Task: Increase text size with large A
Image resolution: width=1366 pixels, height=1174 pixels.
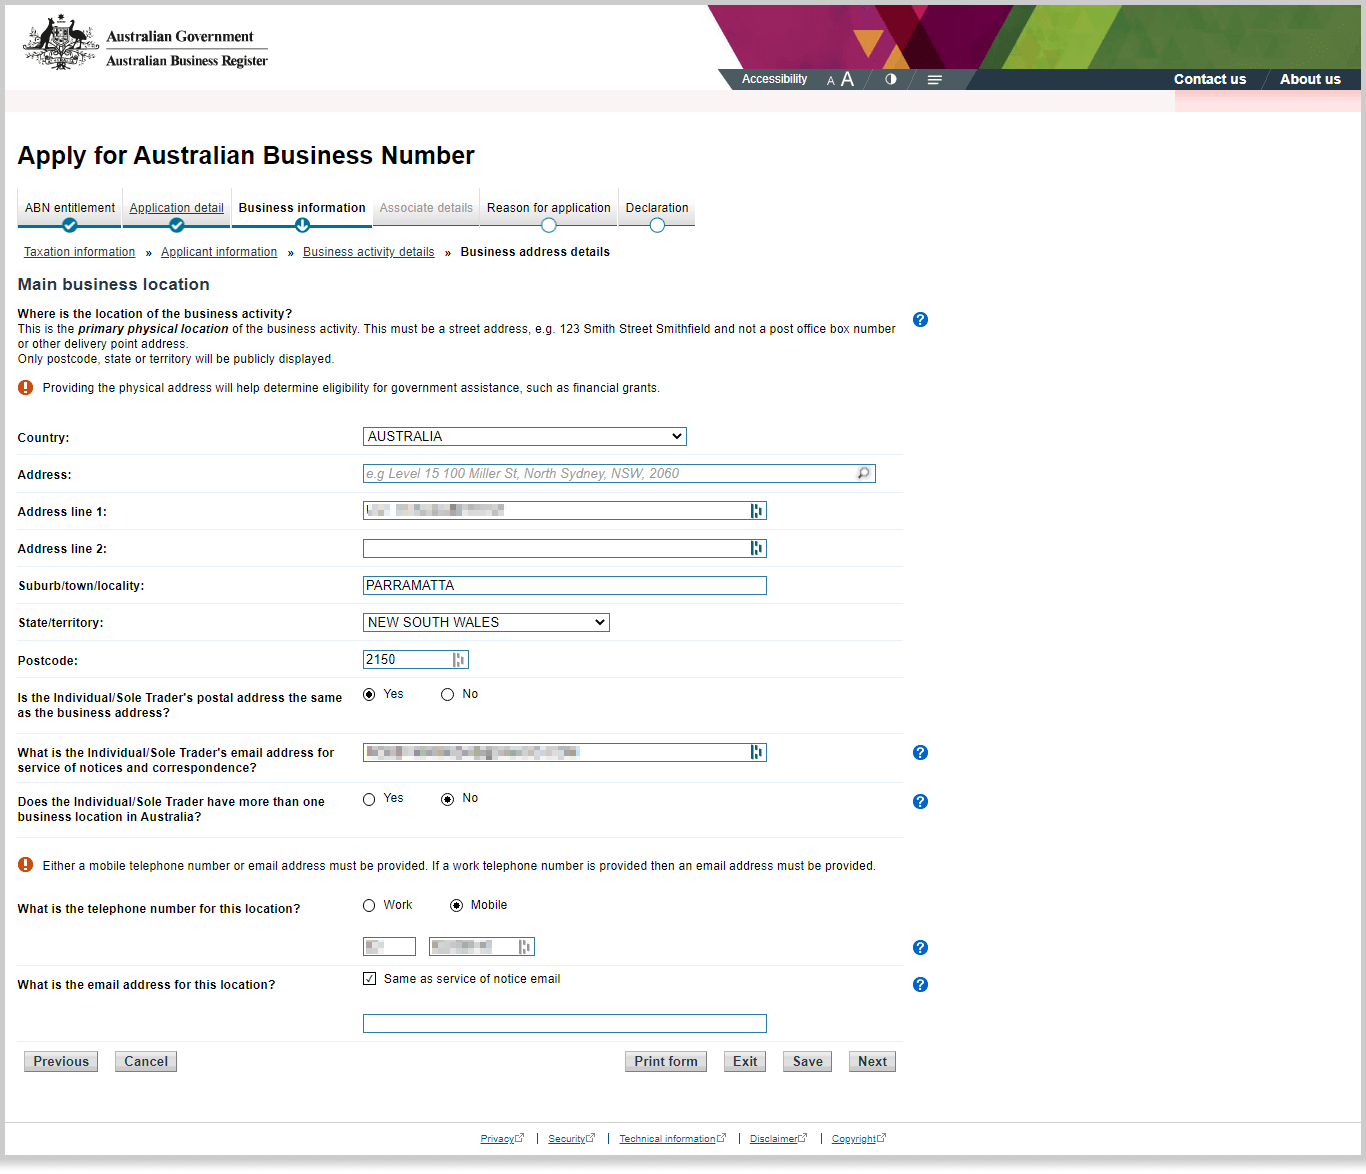Action: click(847, 79)
